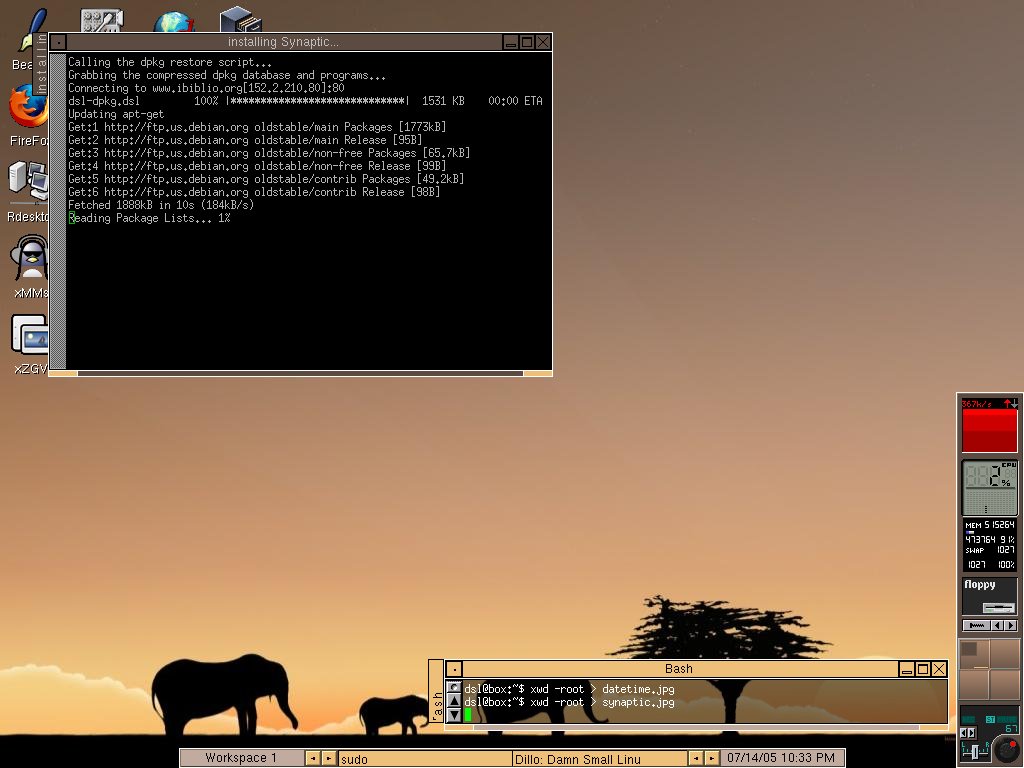Click 'Get:1' oldstable/main Packages line
Image resolution: width=1024 pixels, height=768 pixels.
pyautogui.click(x=257, y=127)
